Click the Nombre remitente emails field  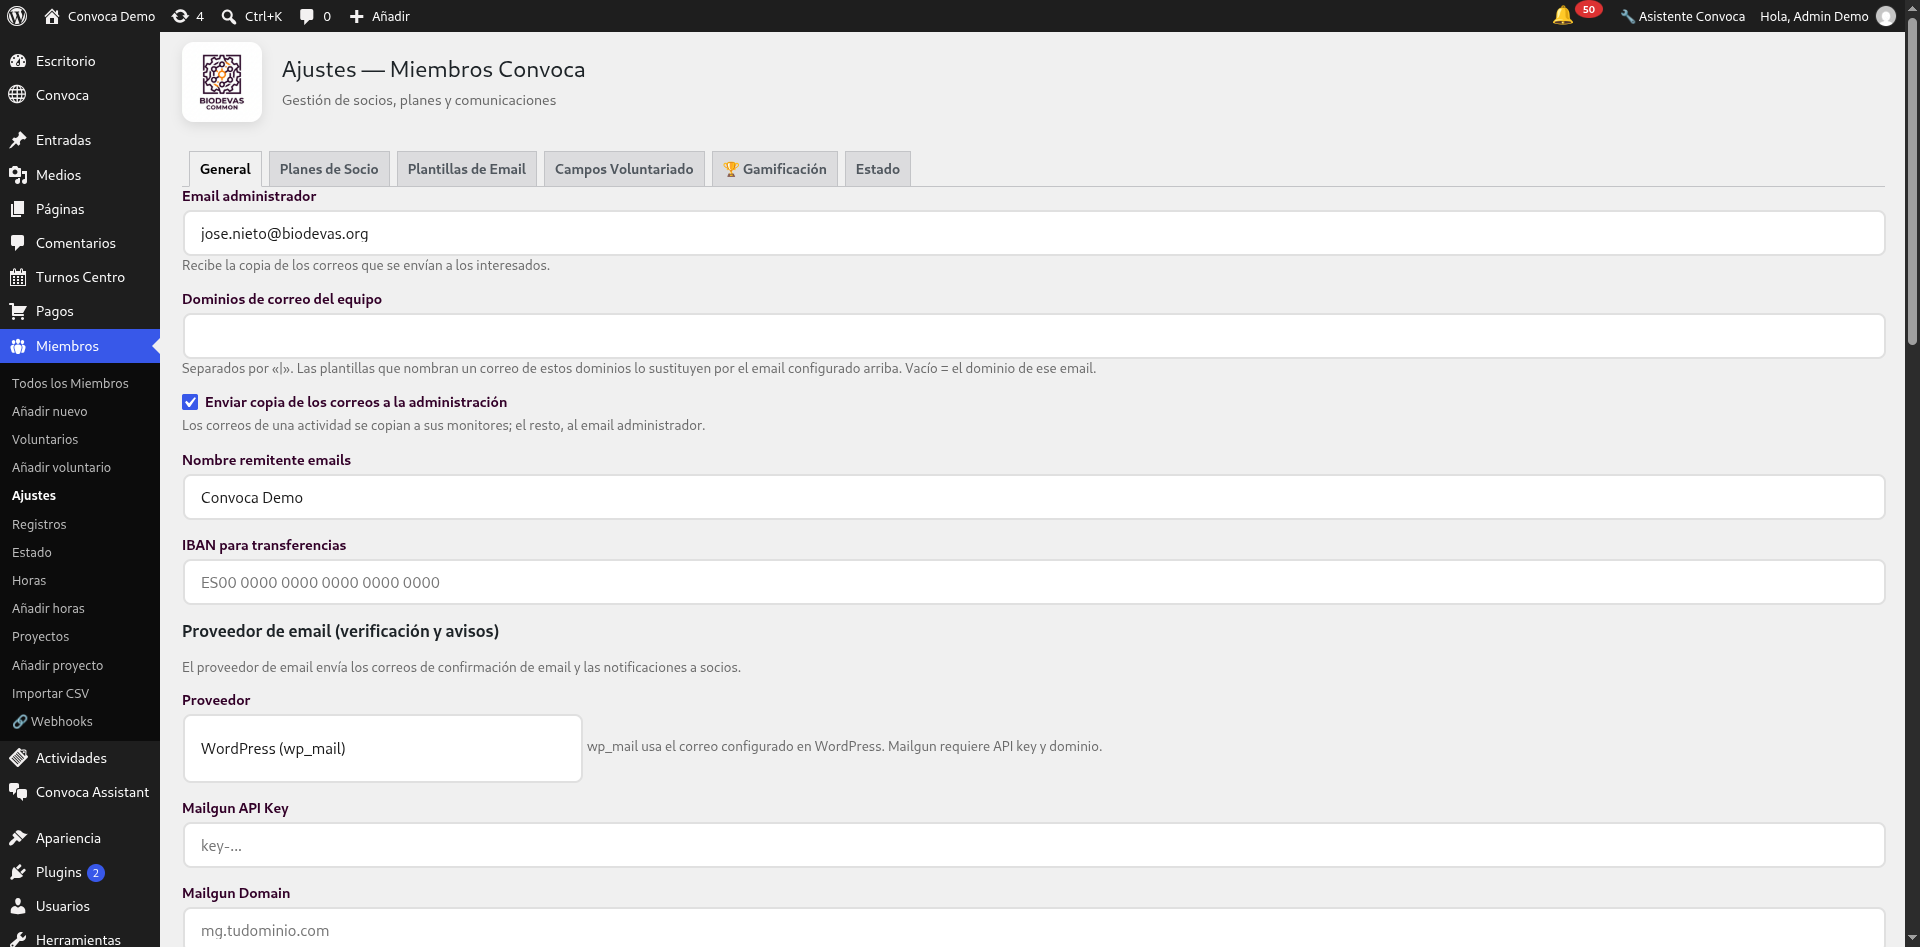1034,497
